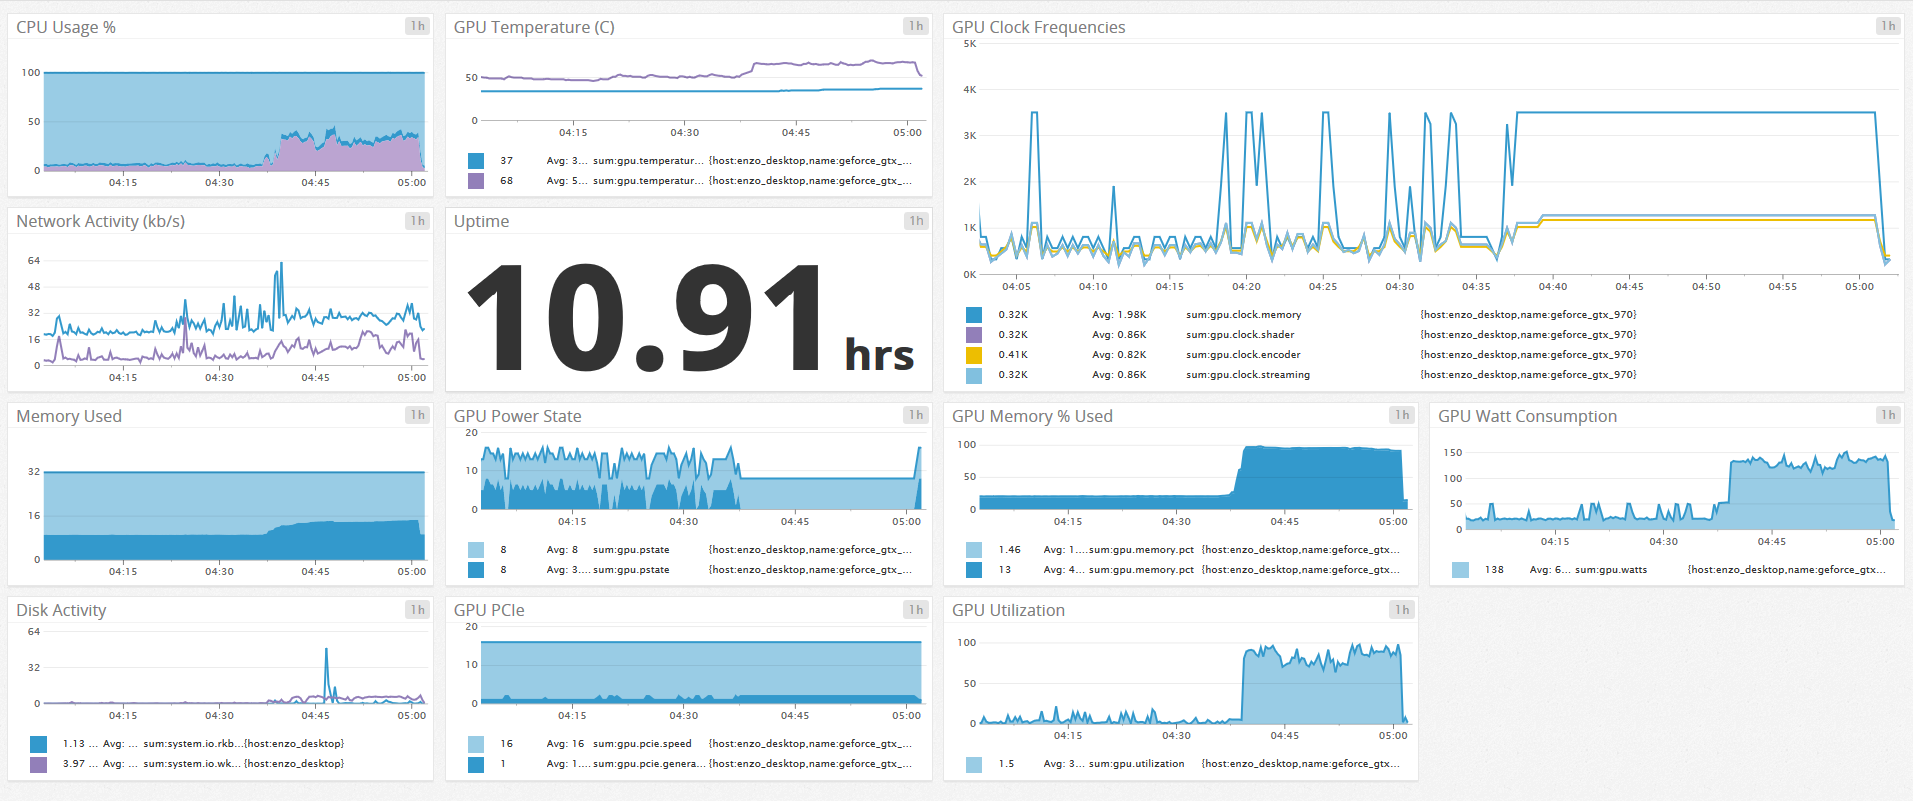Click the purple swatch beside sum:gpu.clock.shader

pos(974,335)
